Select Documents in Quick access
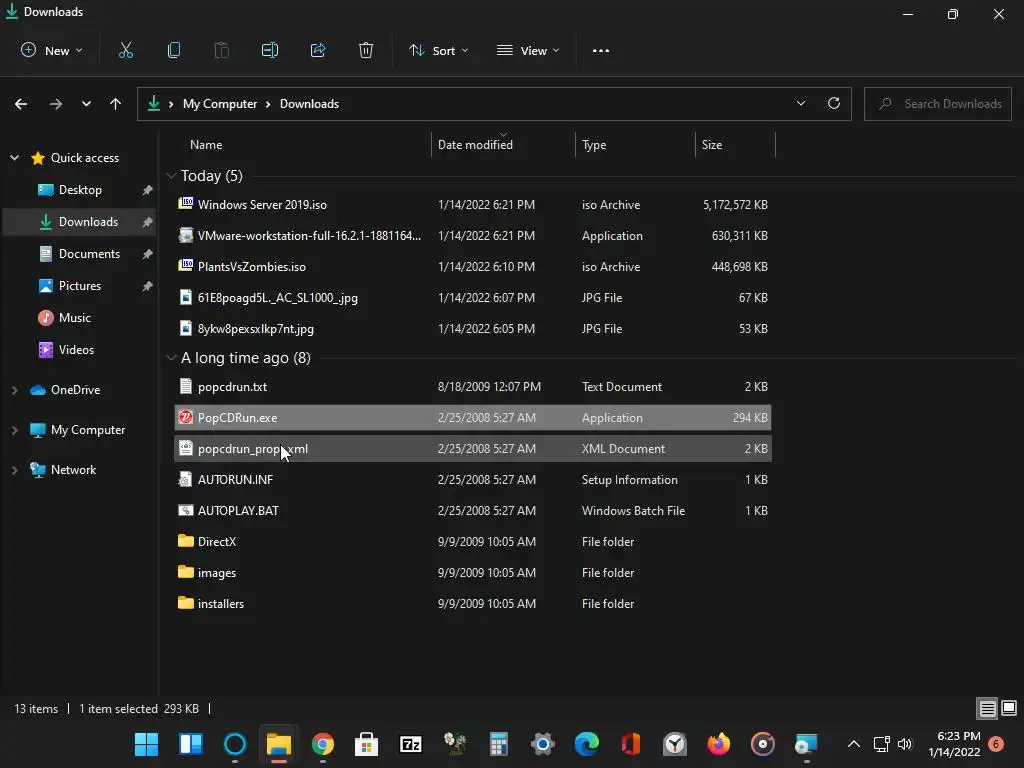Viewport: 1024px width, 768px height. (78, 254)
